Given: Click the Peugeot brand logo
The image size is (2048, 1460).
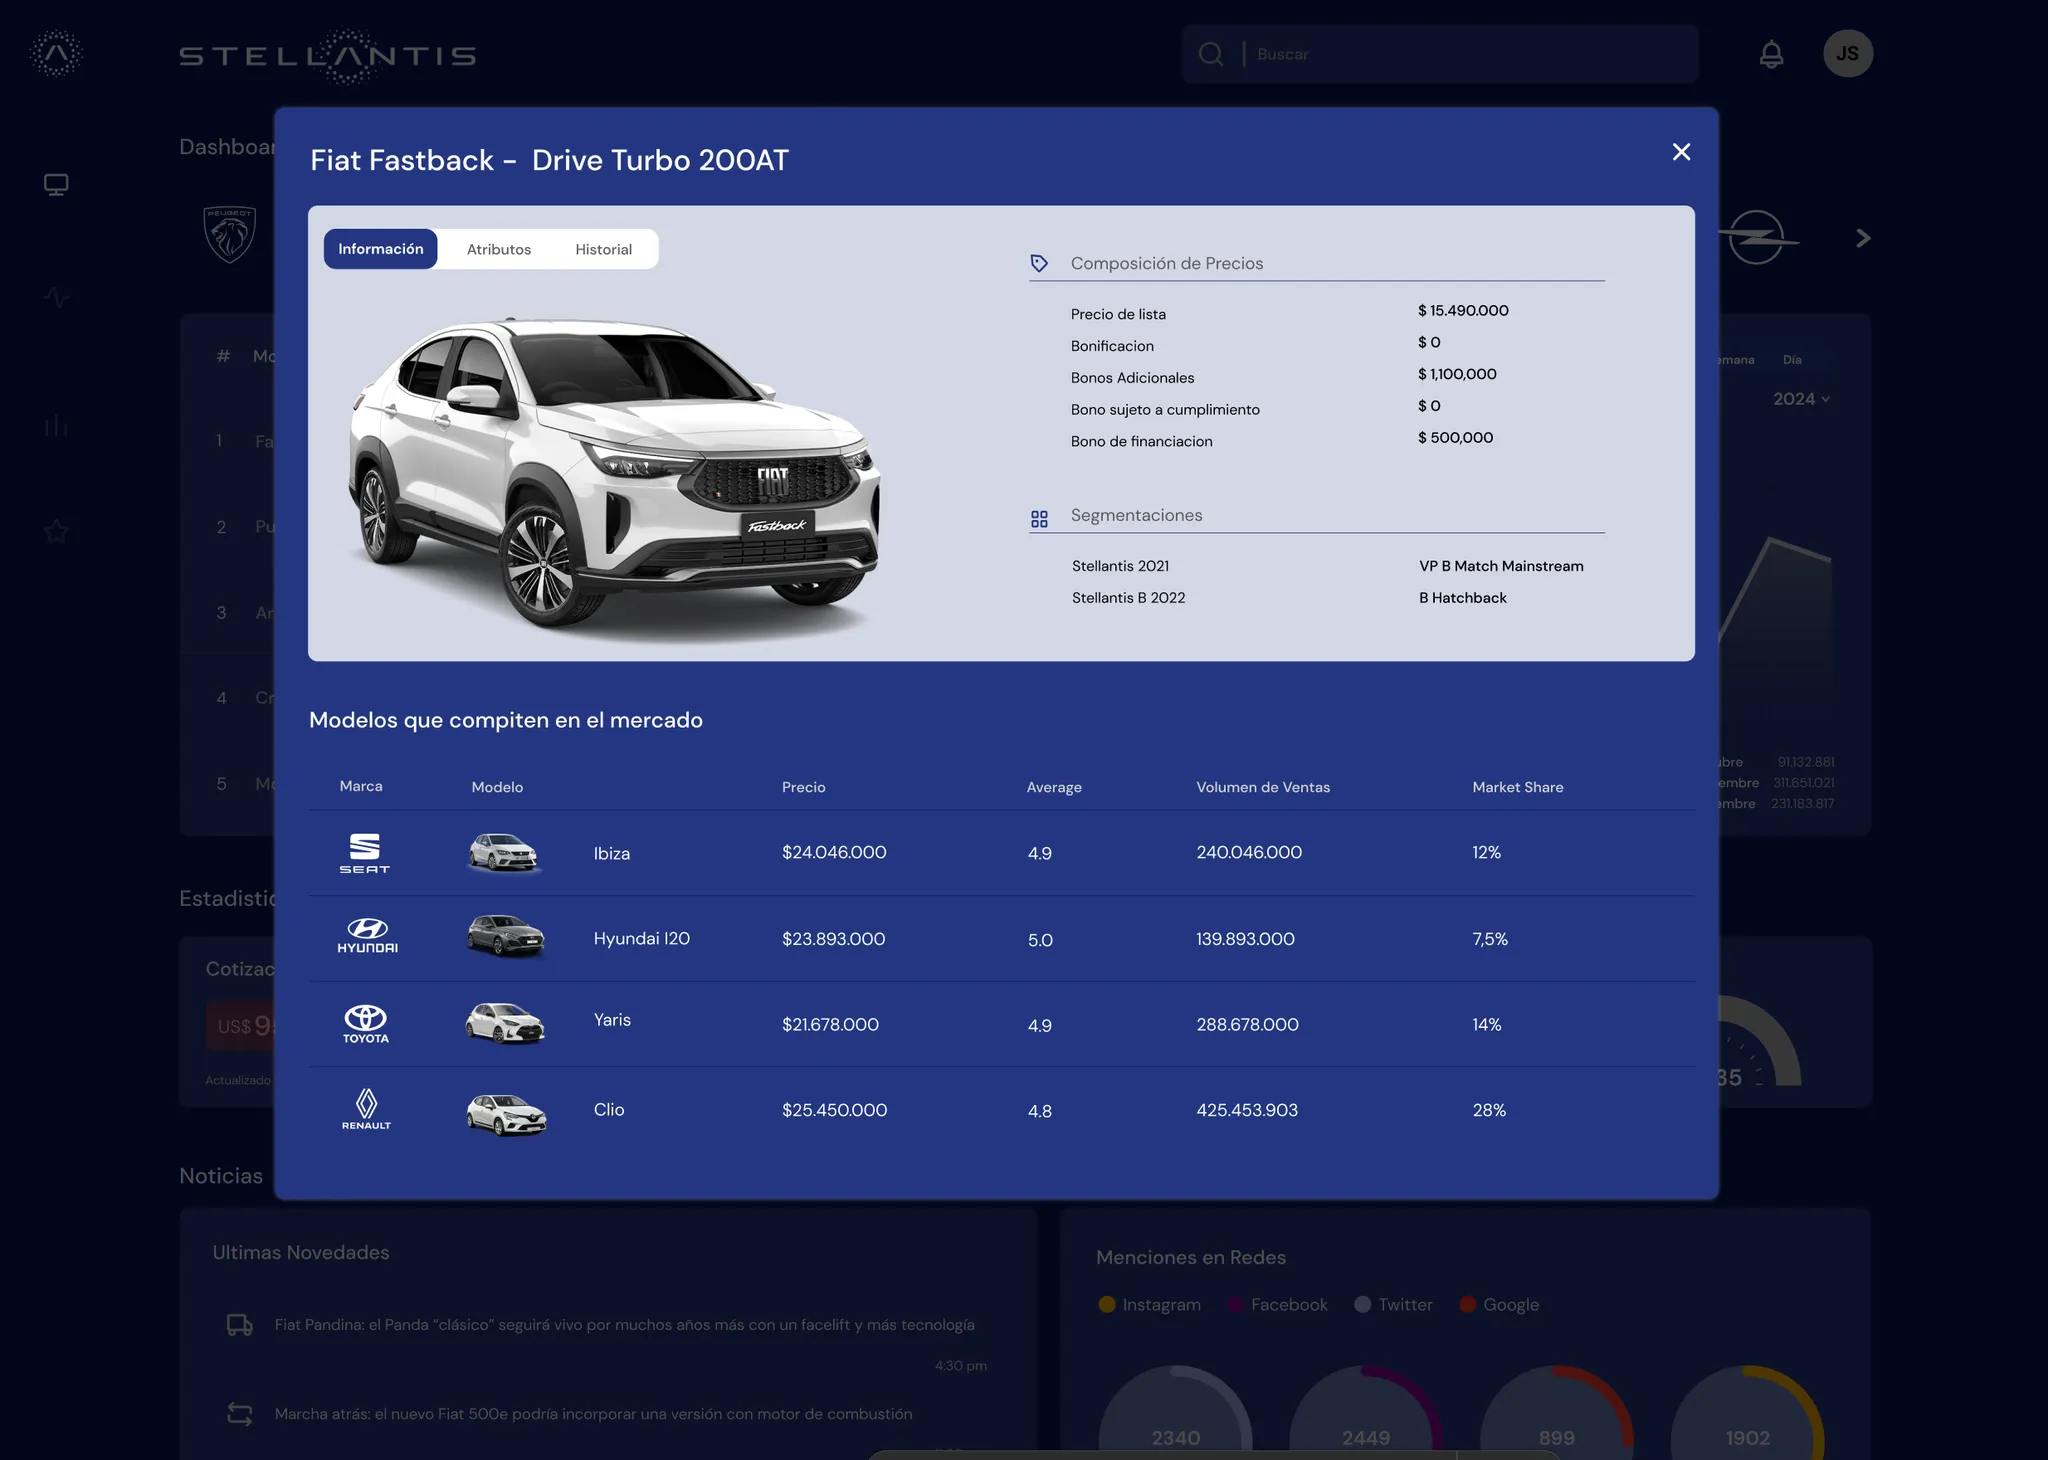Looking at the screenshot, I should (x=230, y=236).
